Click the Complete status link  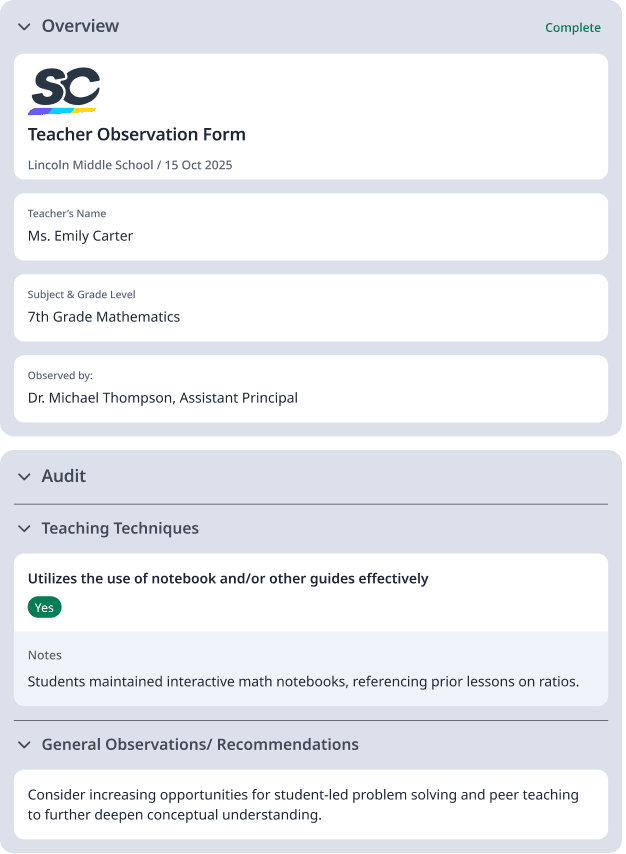(x=572, y=27)
